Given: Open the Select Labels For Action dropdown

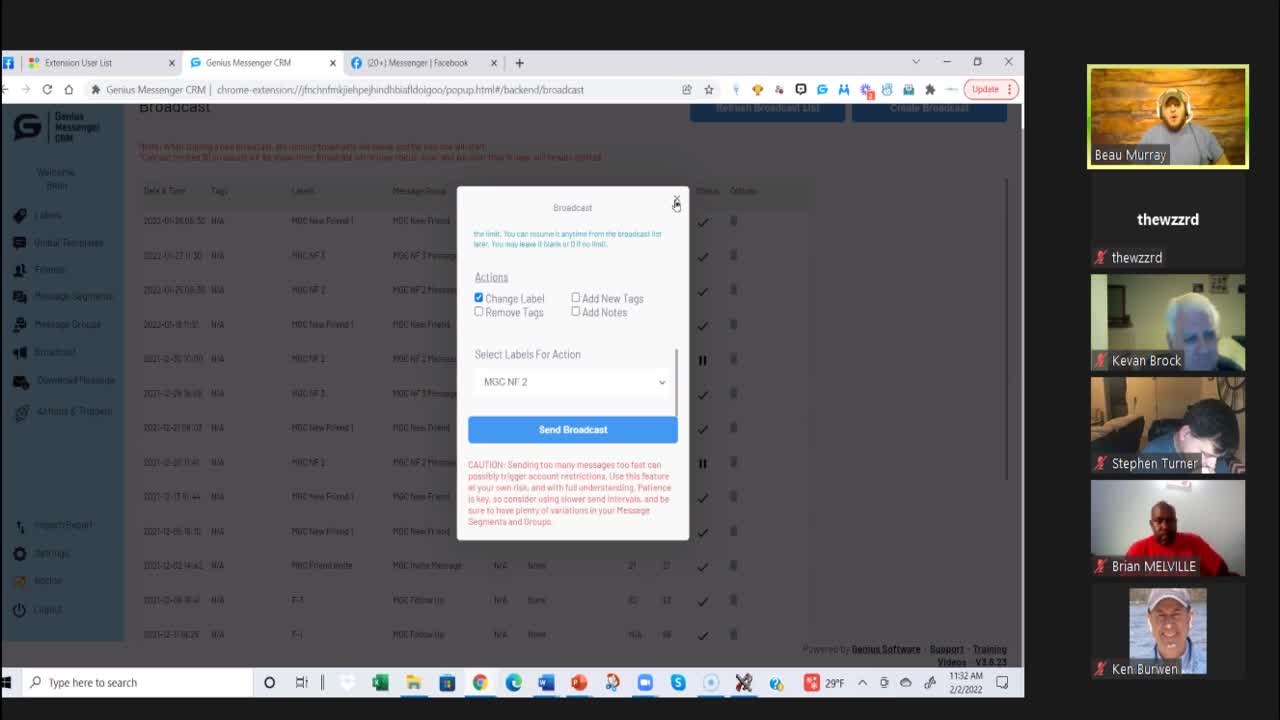Looking at the screenshot, I should click(x=573, y=382).
